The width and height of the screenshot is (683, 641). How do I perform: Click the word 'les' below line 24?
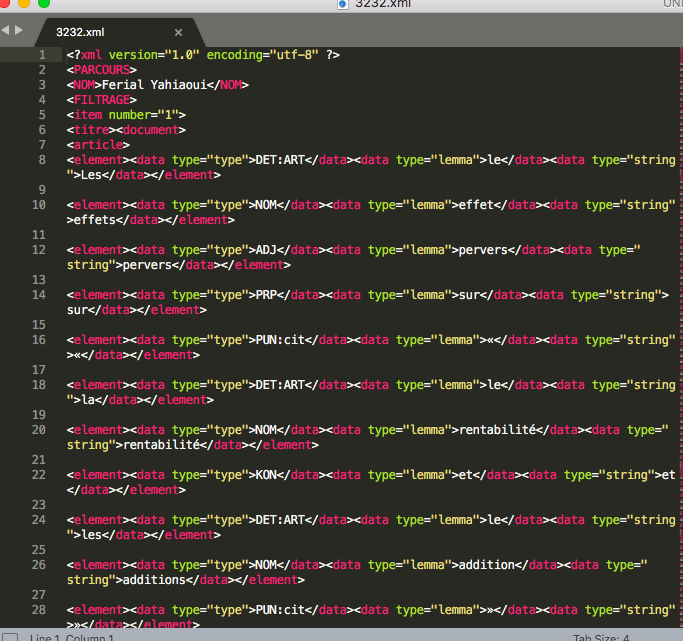click(91, 535)
